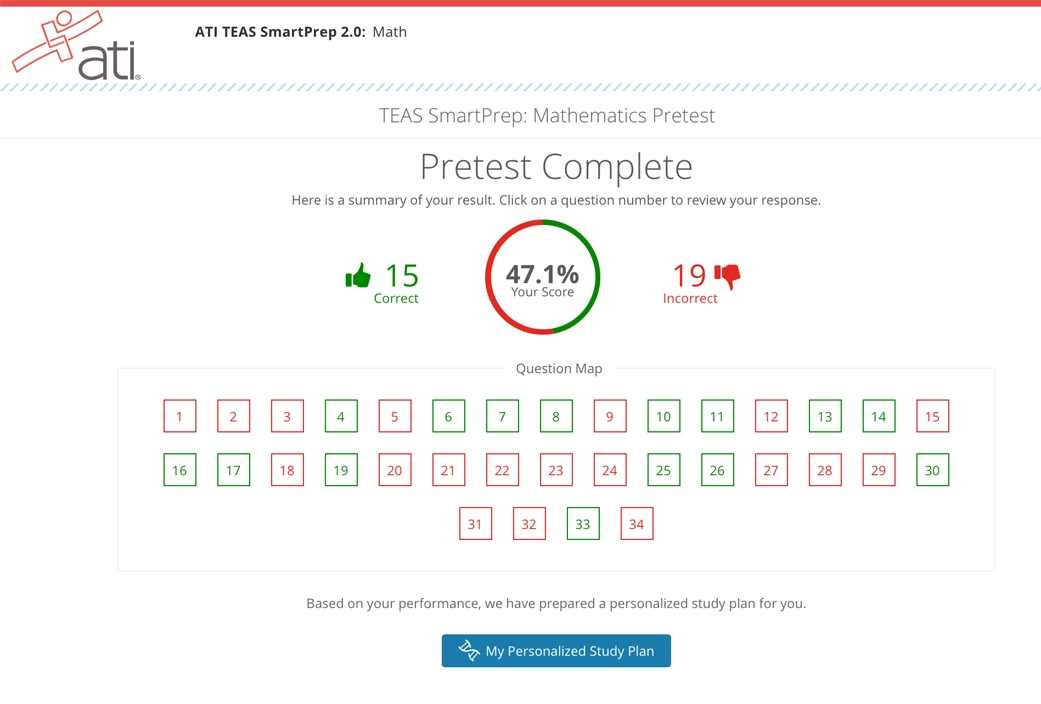Select question 33 to review

pyautogui.click(x=582, y=523)
